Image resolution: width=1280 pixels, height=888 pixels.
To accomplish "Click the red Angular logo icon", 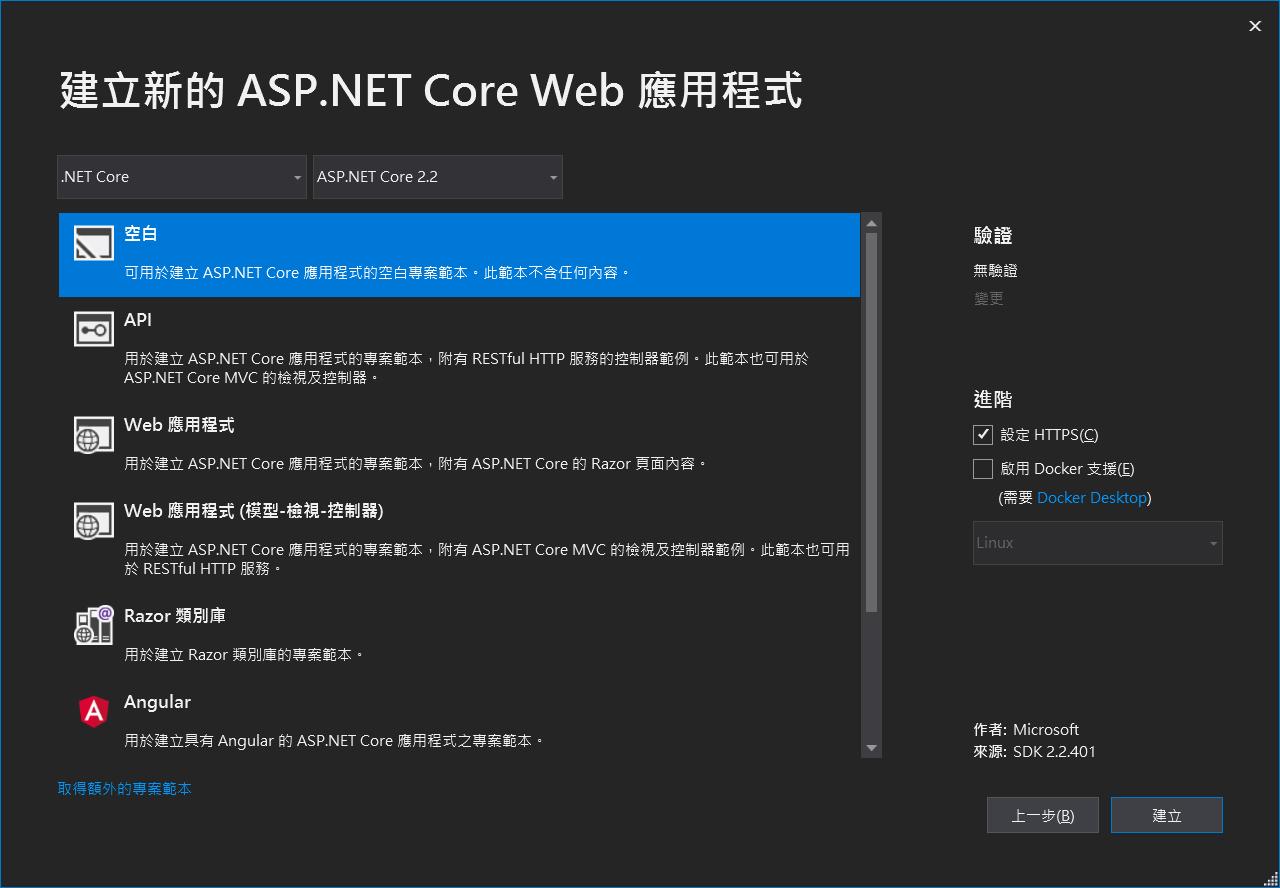I will (x=94, y=711).
